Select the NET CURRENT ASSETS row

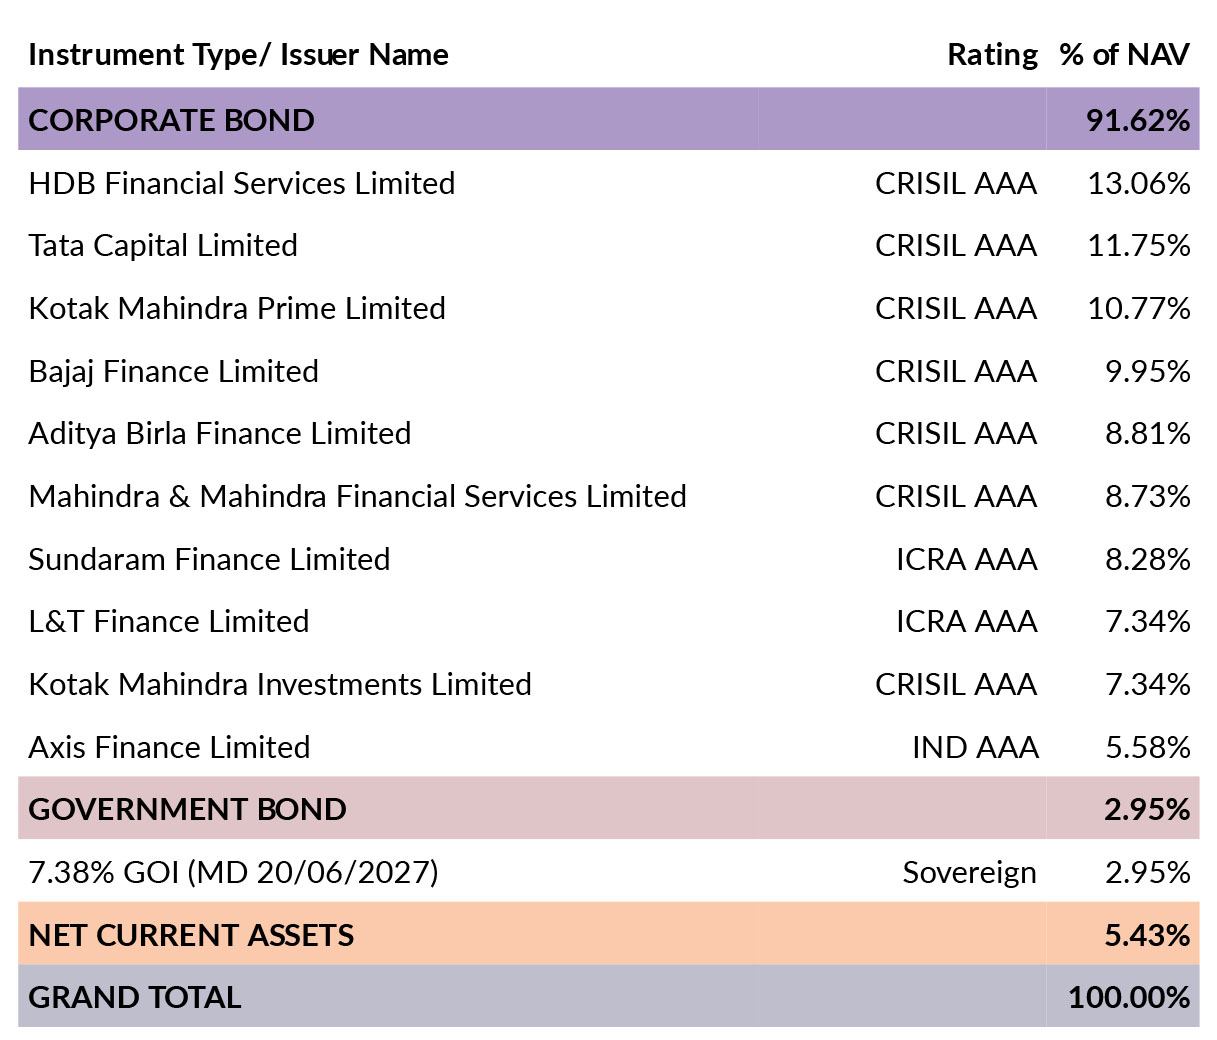click(608, 934)
